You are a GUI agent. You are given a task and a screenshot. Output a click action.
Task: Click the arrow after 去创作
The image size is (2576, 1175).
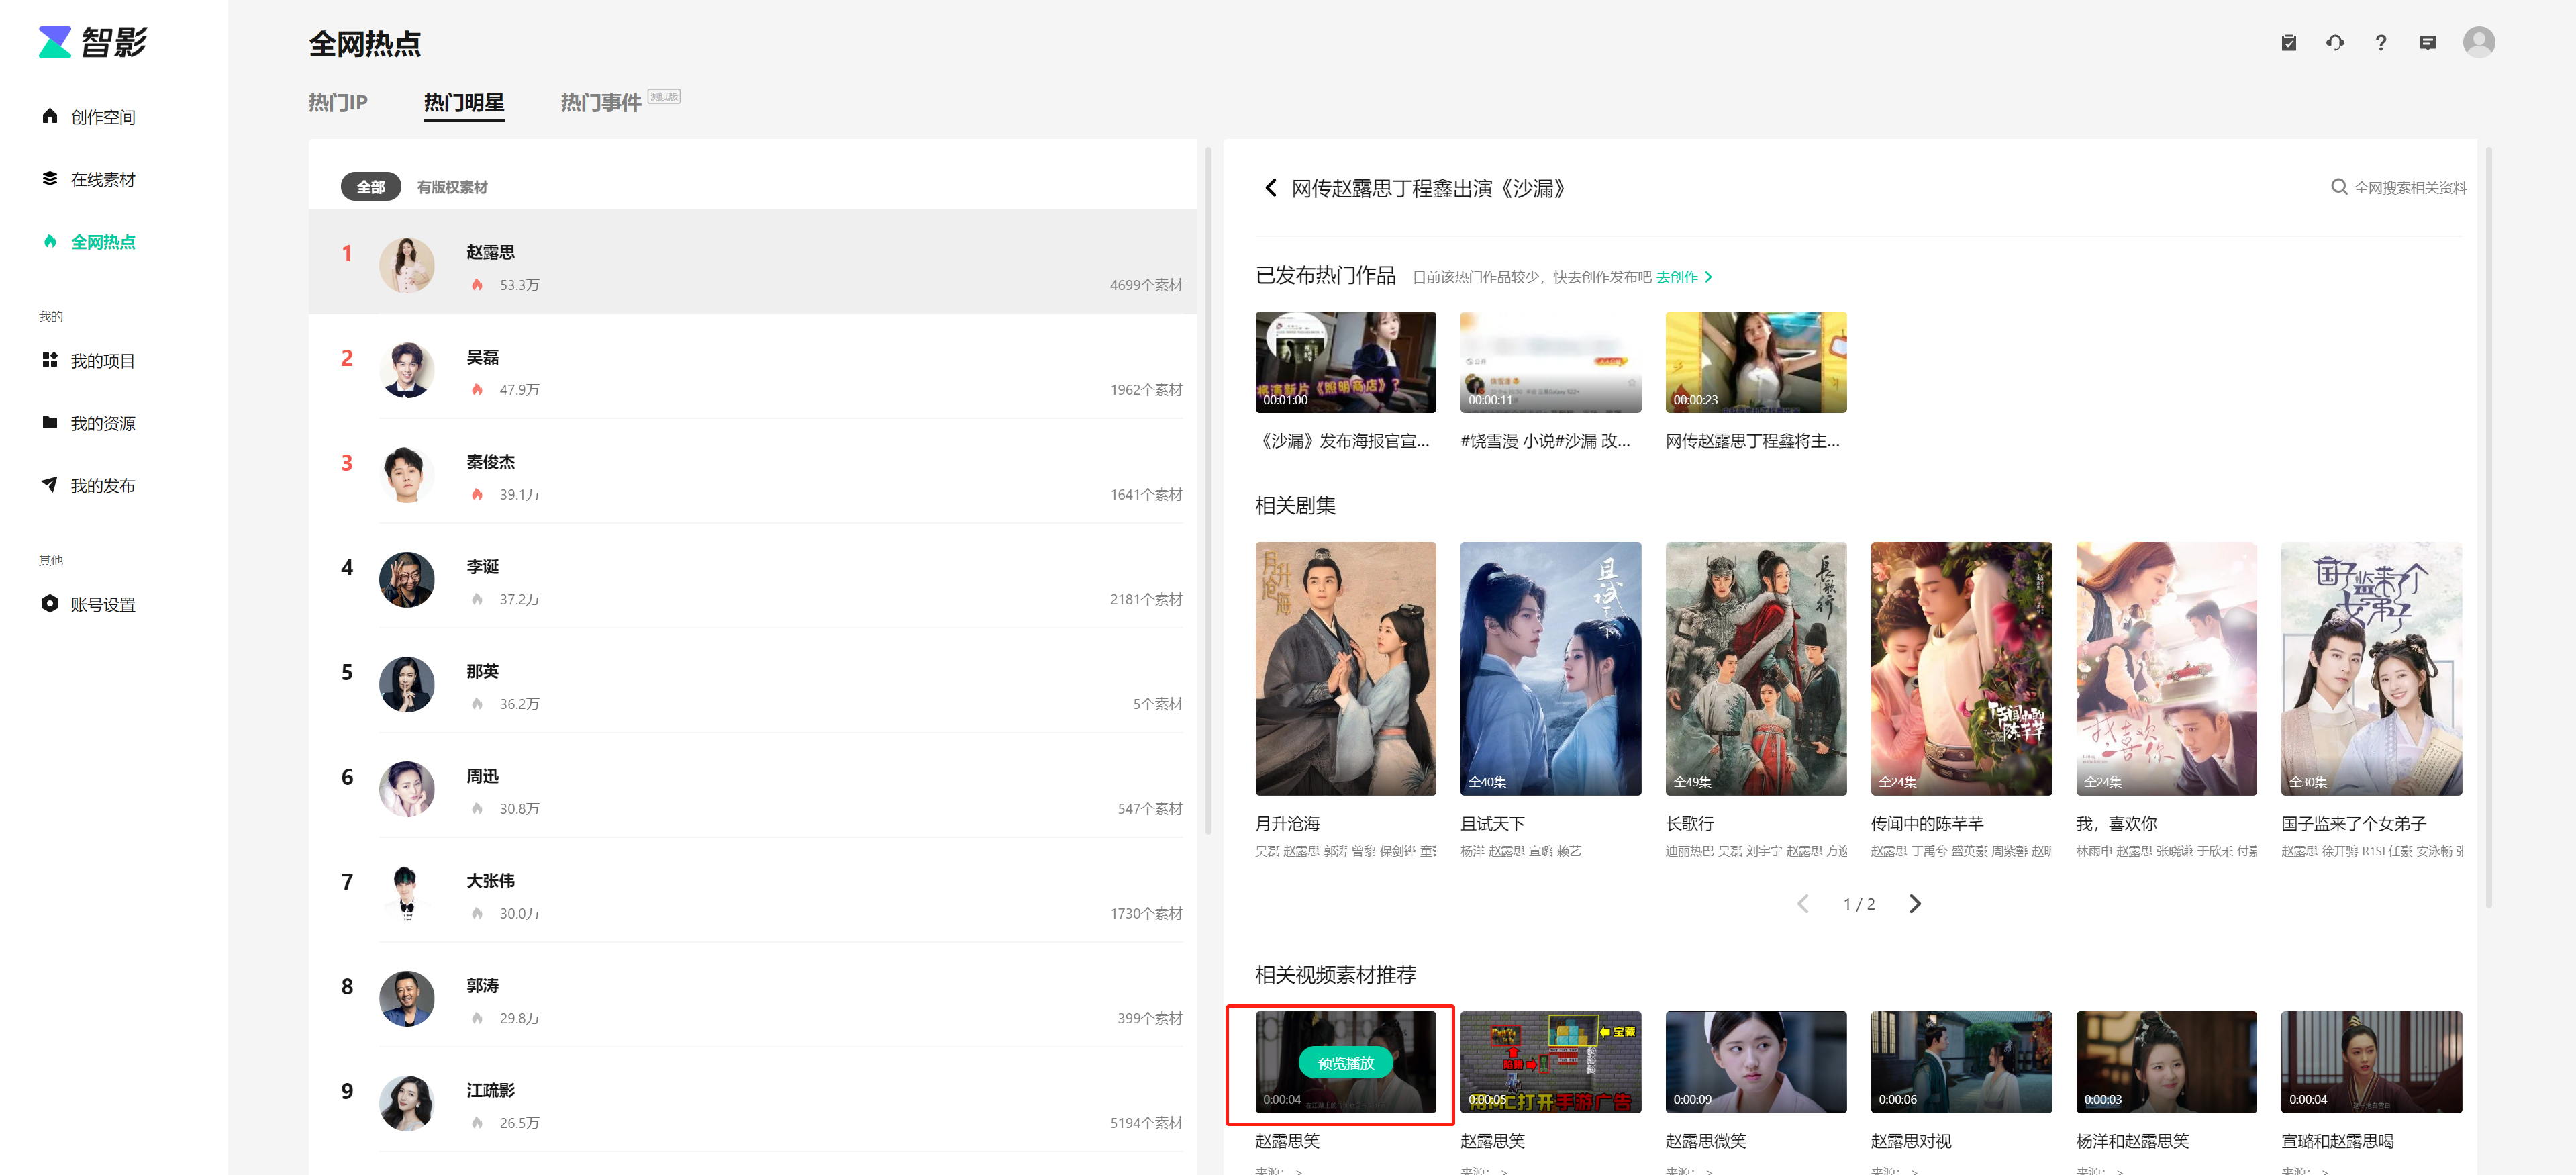[x=1708, y=277]
